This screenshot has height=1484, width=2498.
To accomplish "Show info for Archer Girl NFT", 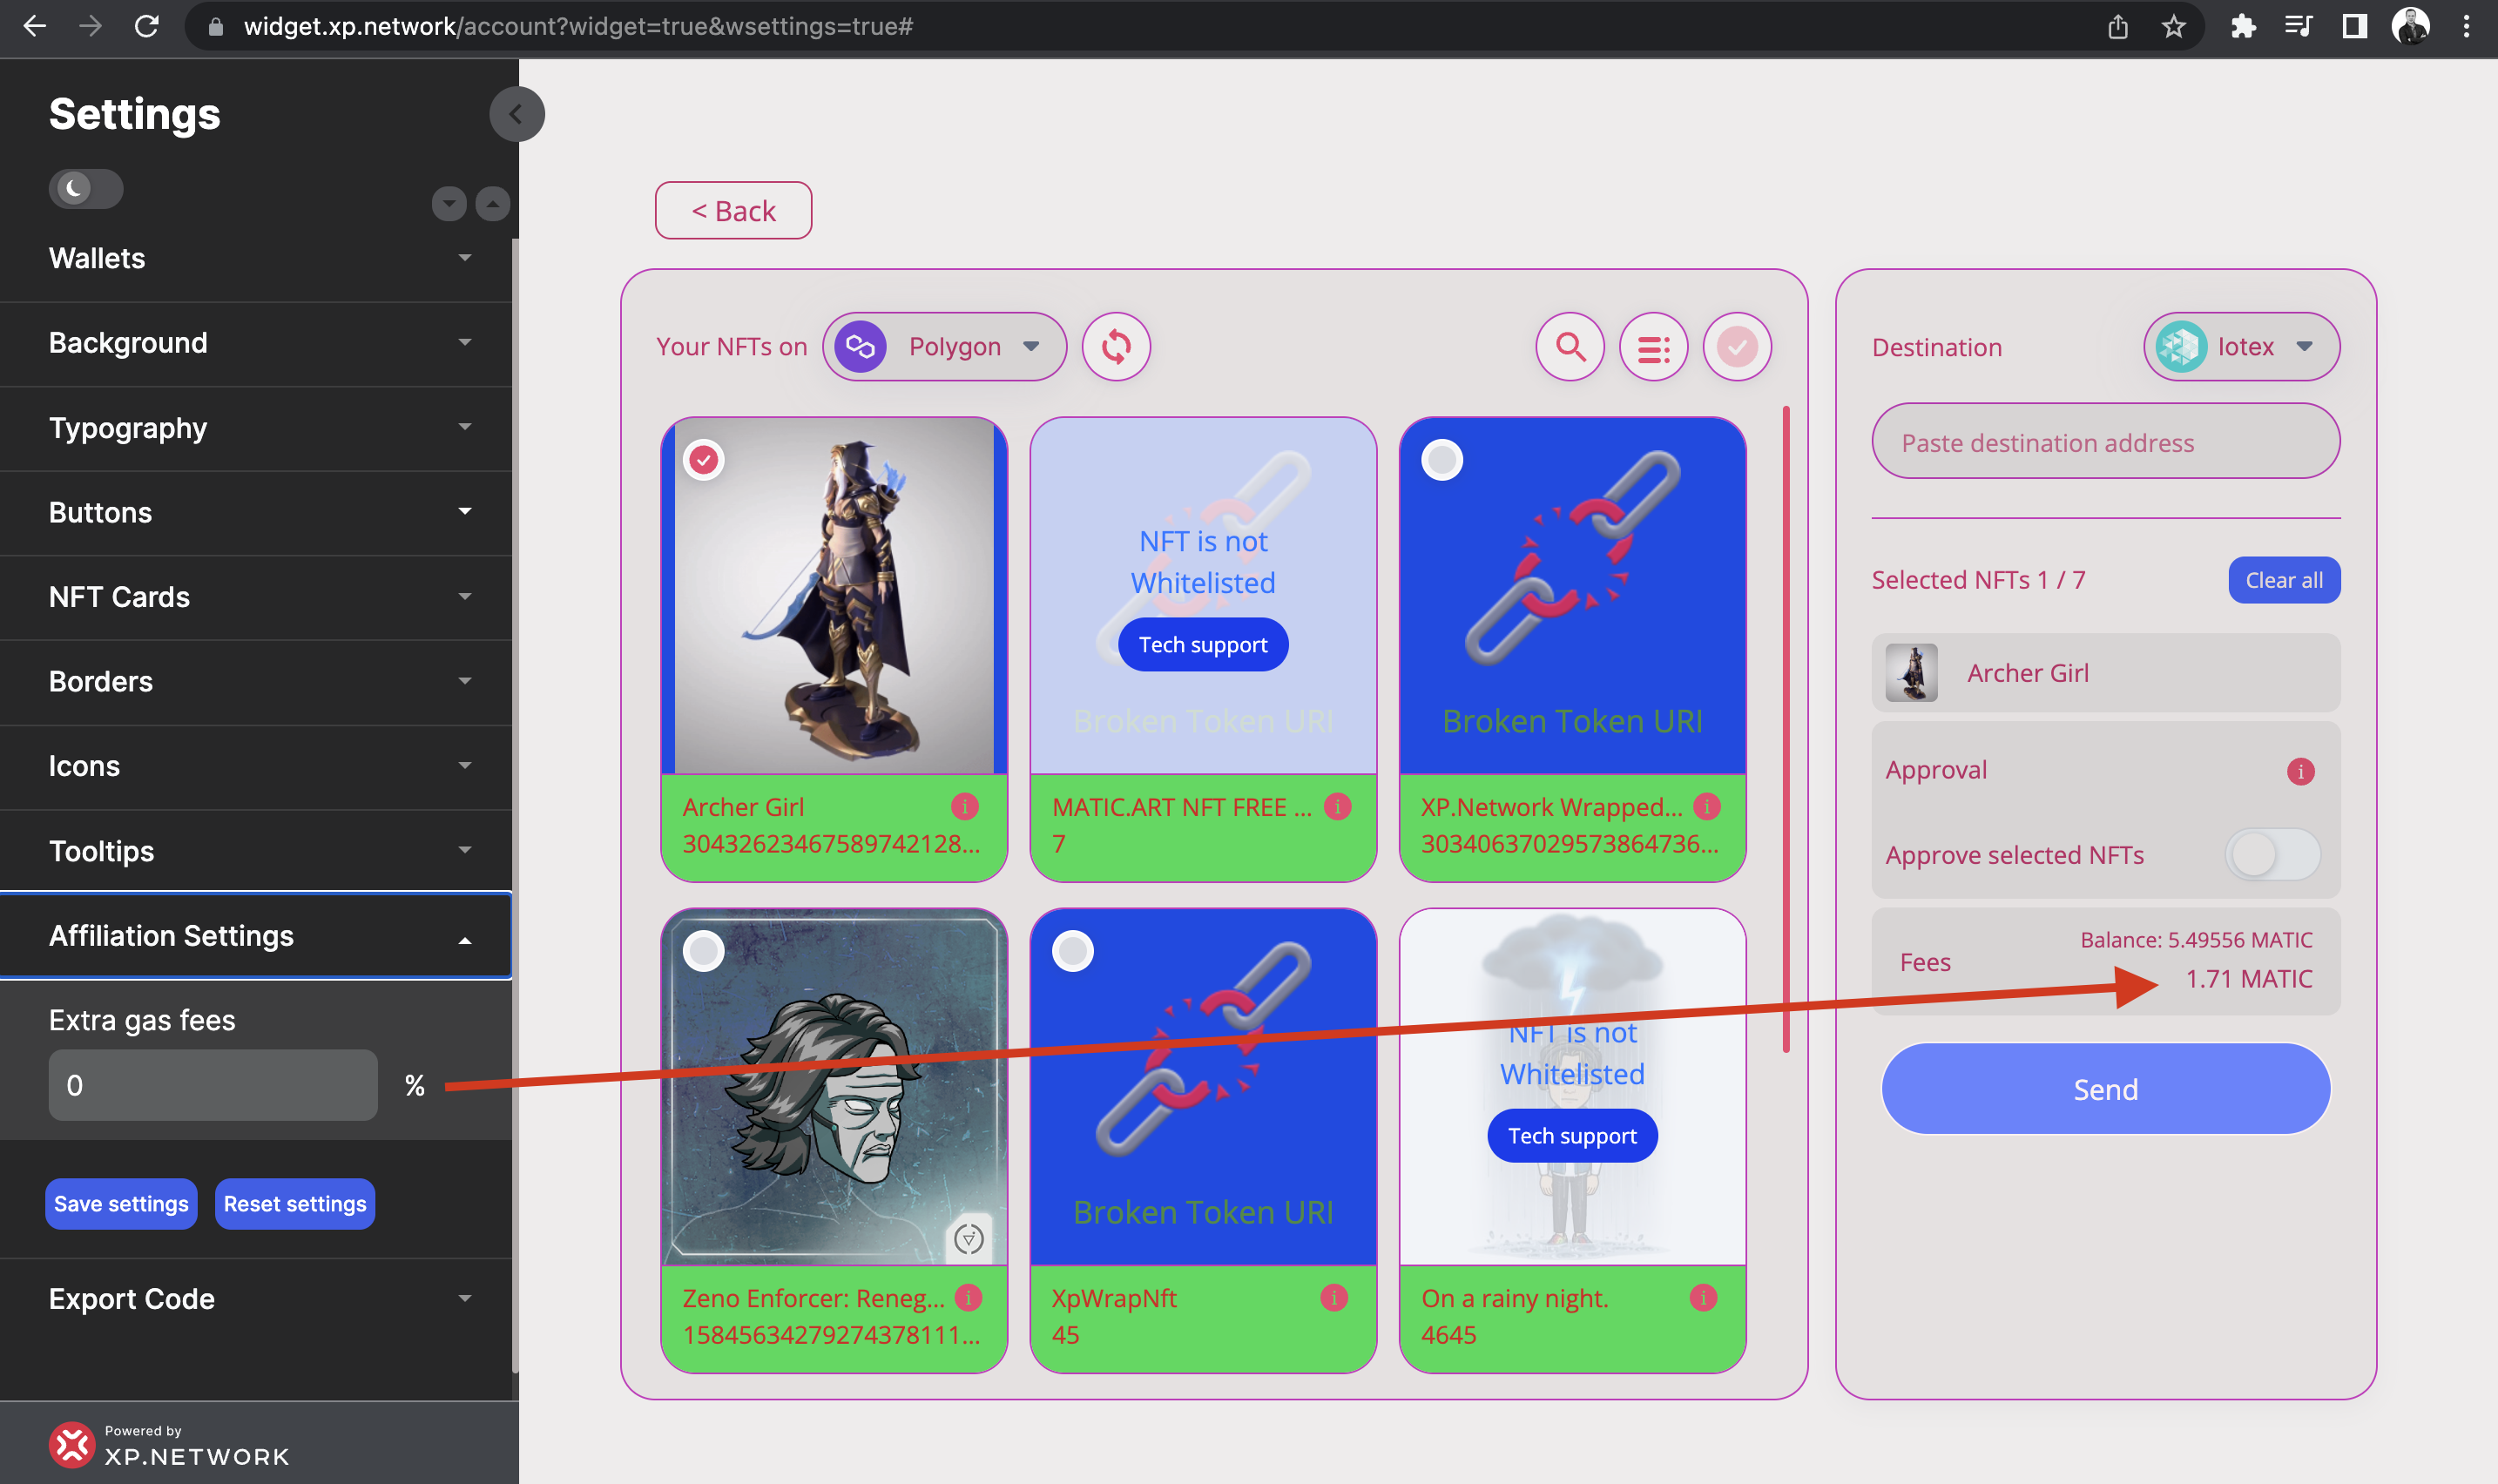I will [x=965, y=806].
